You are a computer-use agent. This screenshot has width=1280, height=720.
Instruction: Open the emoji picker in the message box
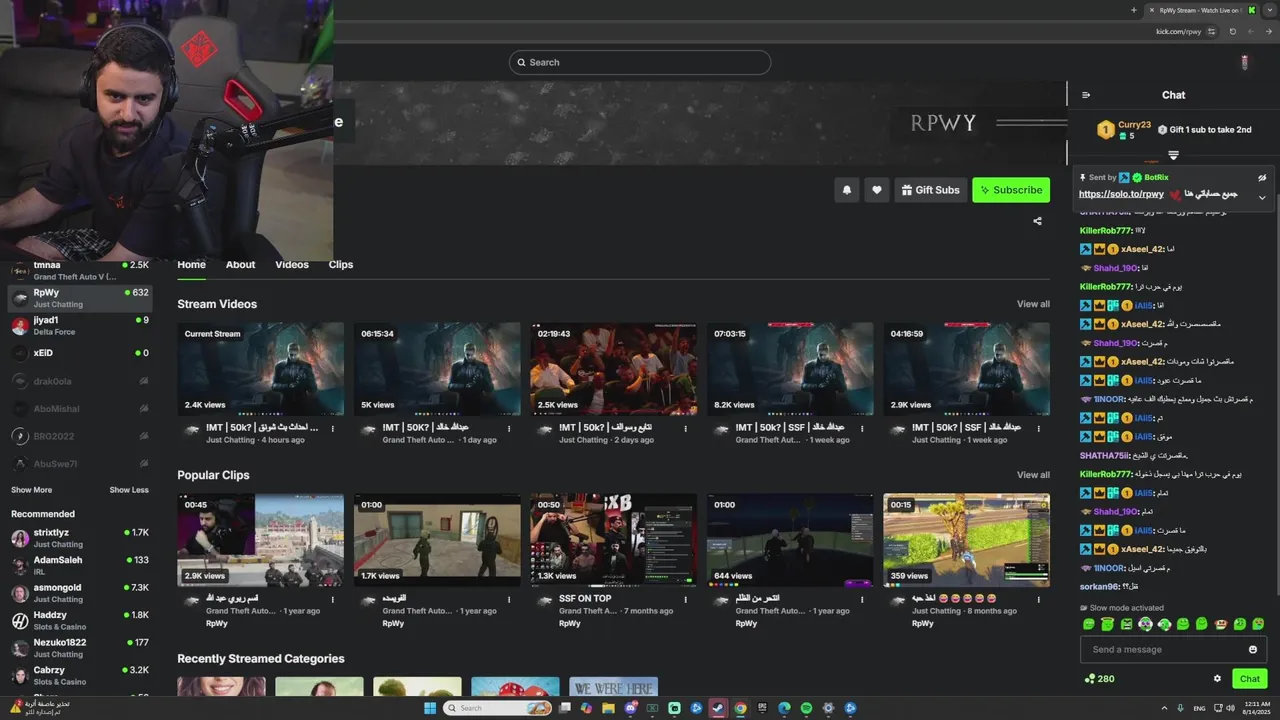coord(1253,649)
